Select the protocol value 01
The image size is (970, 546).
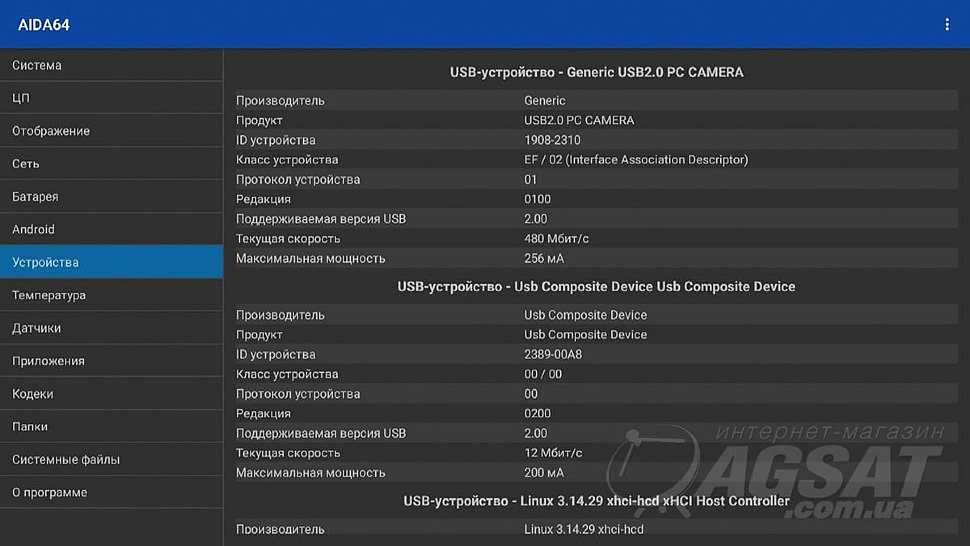(530, 179)
